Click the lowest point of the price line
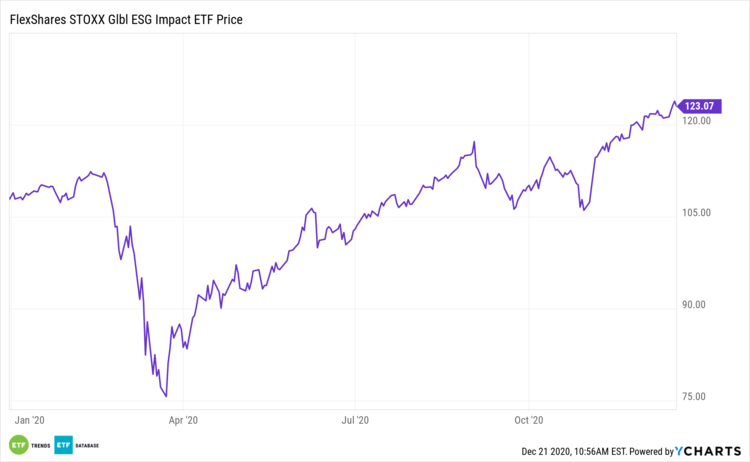 166,396
